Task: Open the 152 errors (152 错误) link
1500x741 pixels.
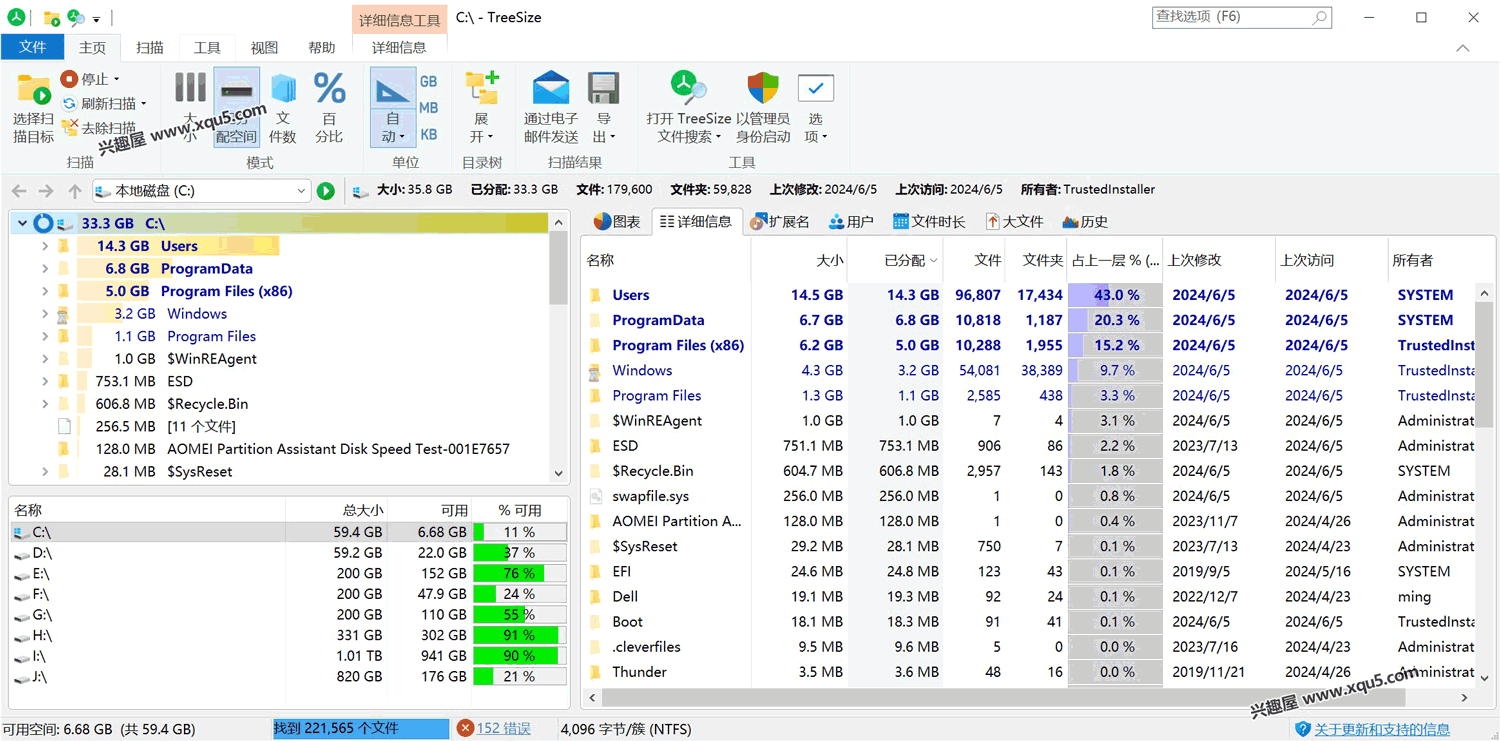Action: click(503, 729)
